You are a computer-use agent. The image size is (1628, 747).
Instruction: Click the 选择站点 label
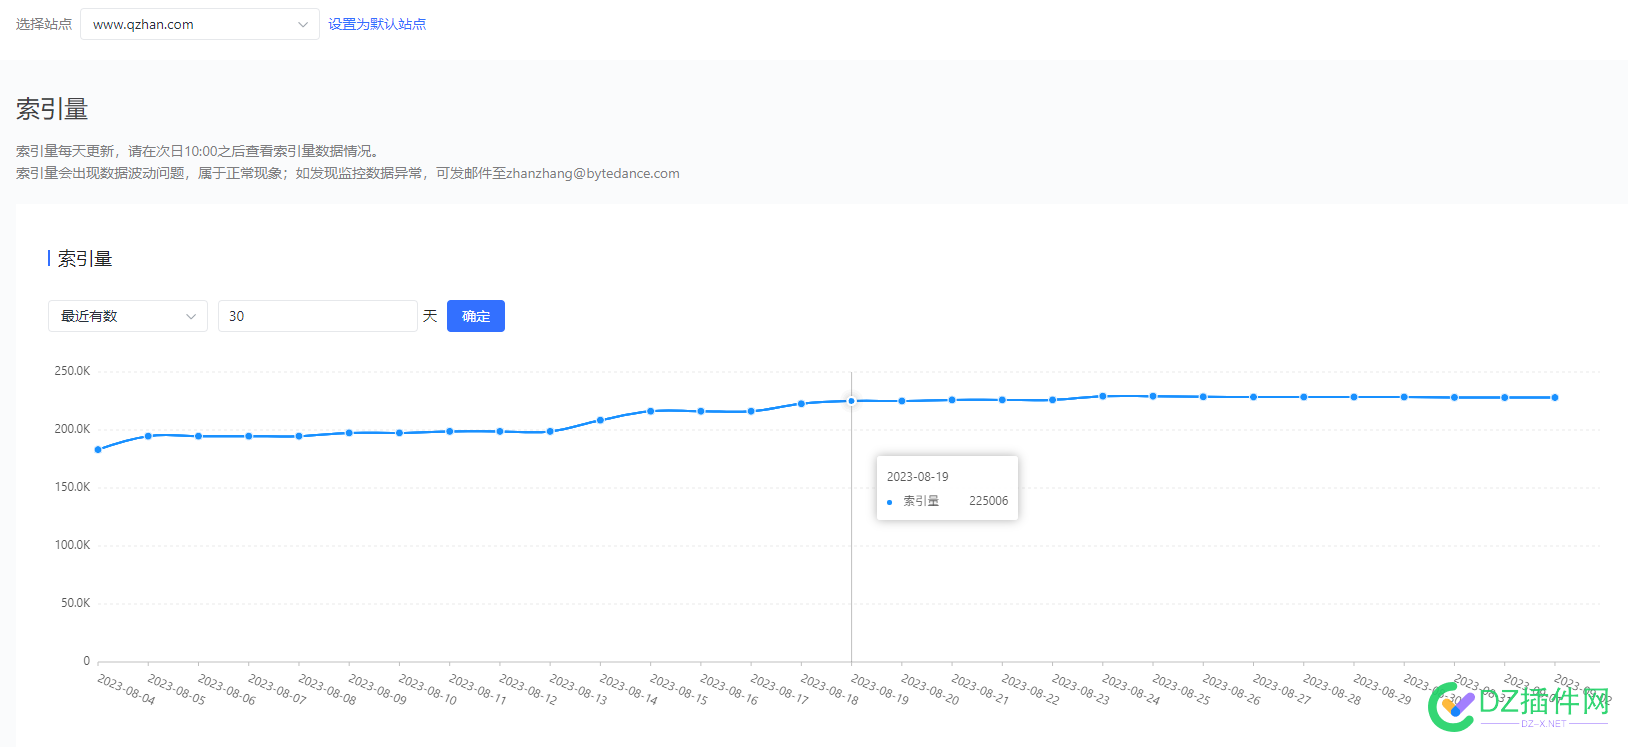coord(44,24)
